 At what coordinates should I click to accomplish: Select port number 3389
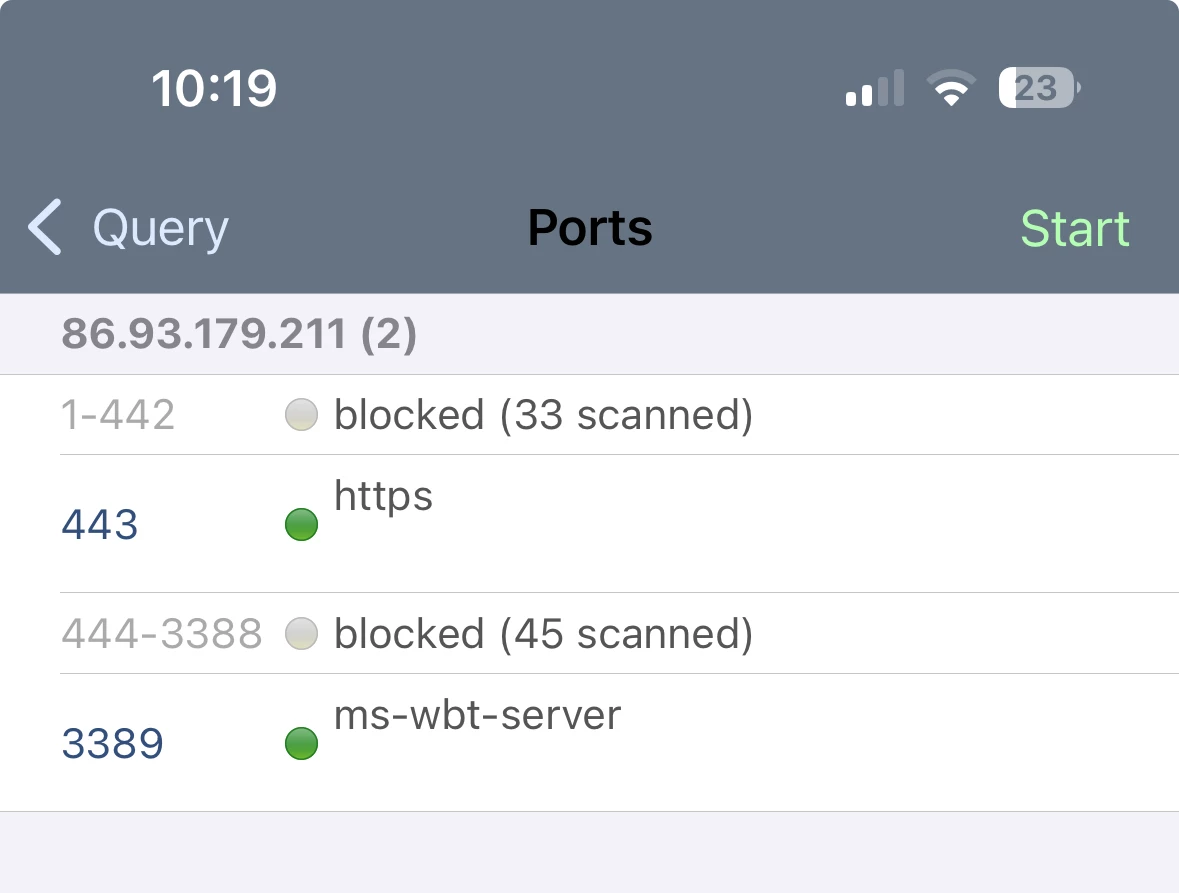coord(113,743)
